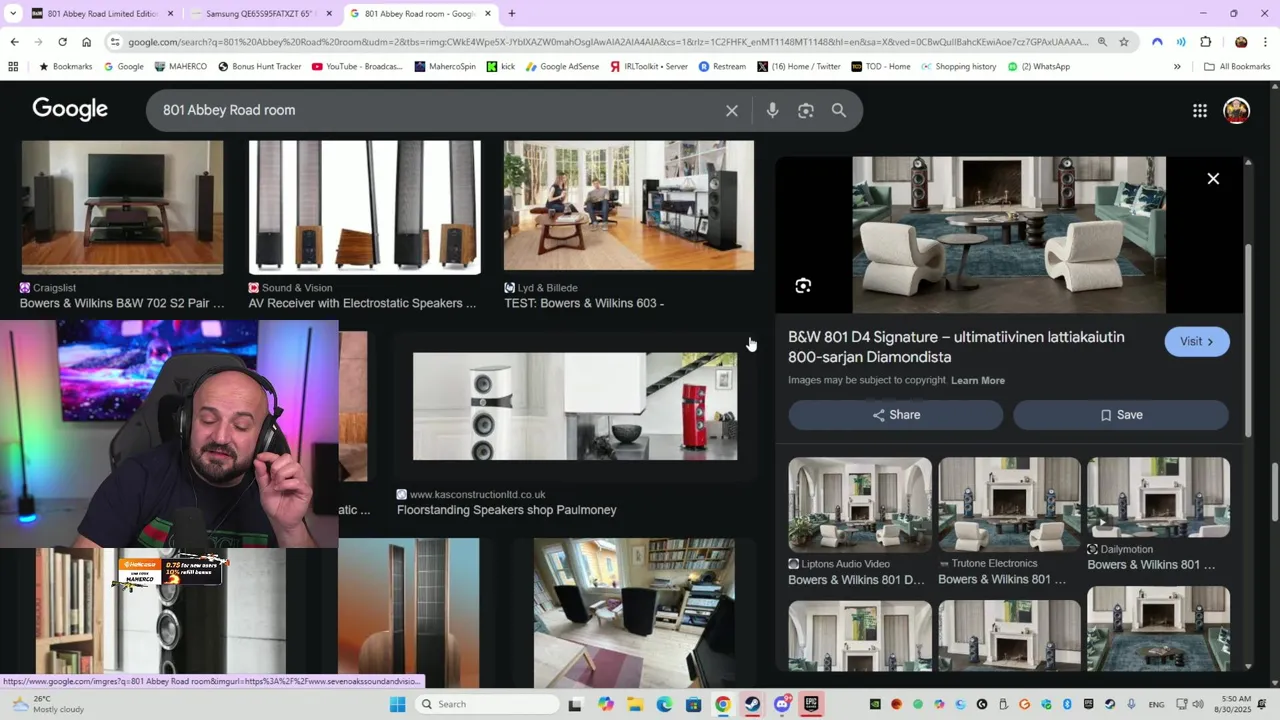Open the Learn More copyright link
1280x720 pixels.
pos(978,381)
